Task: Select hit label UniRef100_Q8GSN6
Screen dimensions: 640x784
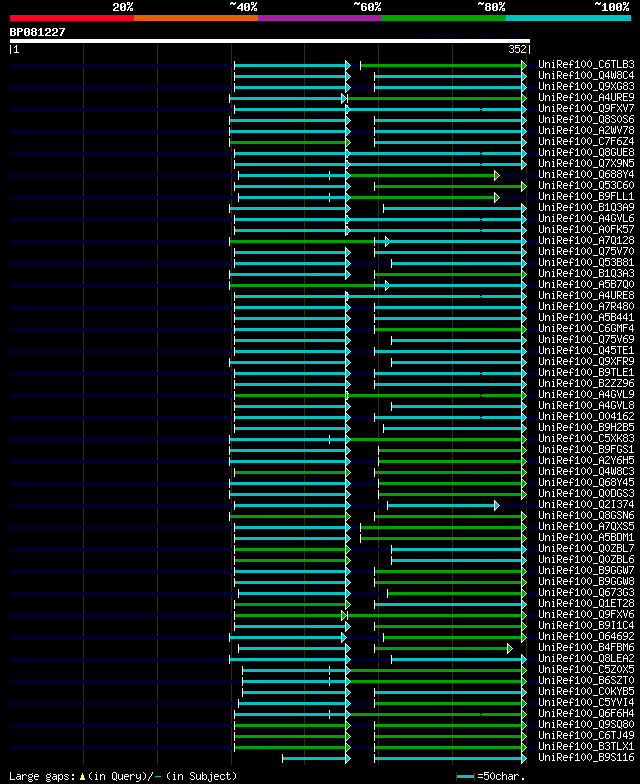Action: point(586,516)
